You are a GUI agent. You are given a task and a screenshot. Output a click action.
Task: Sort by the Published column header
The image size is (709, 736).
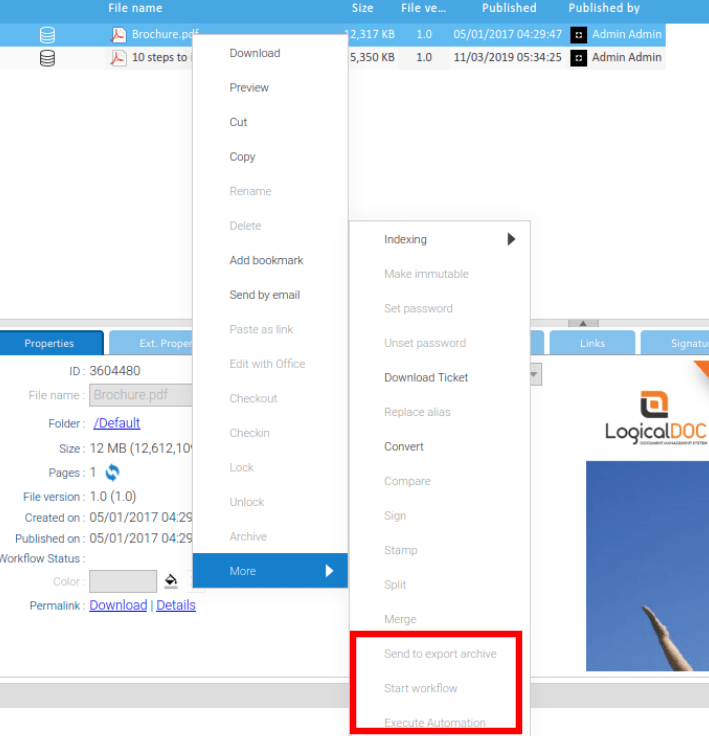[x=509, y=8]
